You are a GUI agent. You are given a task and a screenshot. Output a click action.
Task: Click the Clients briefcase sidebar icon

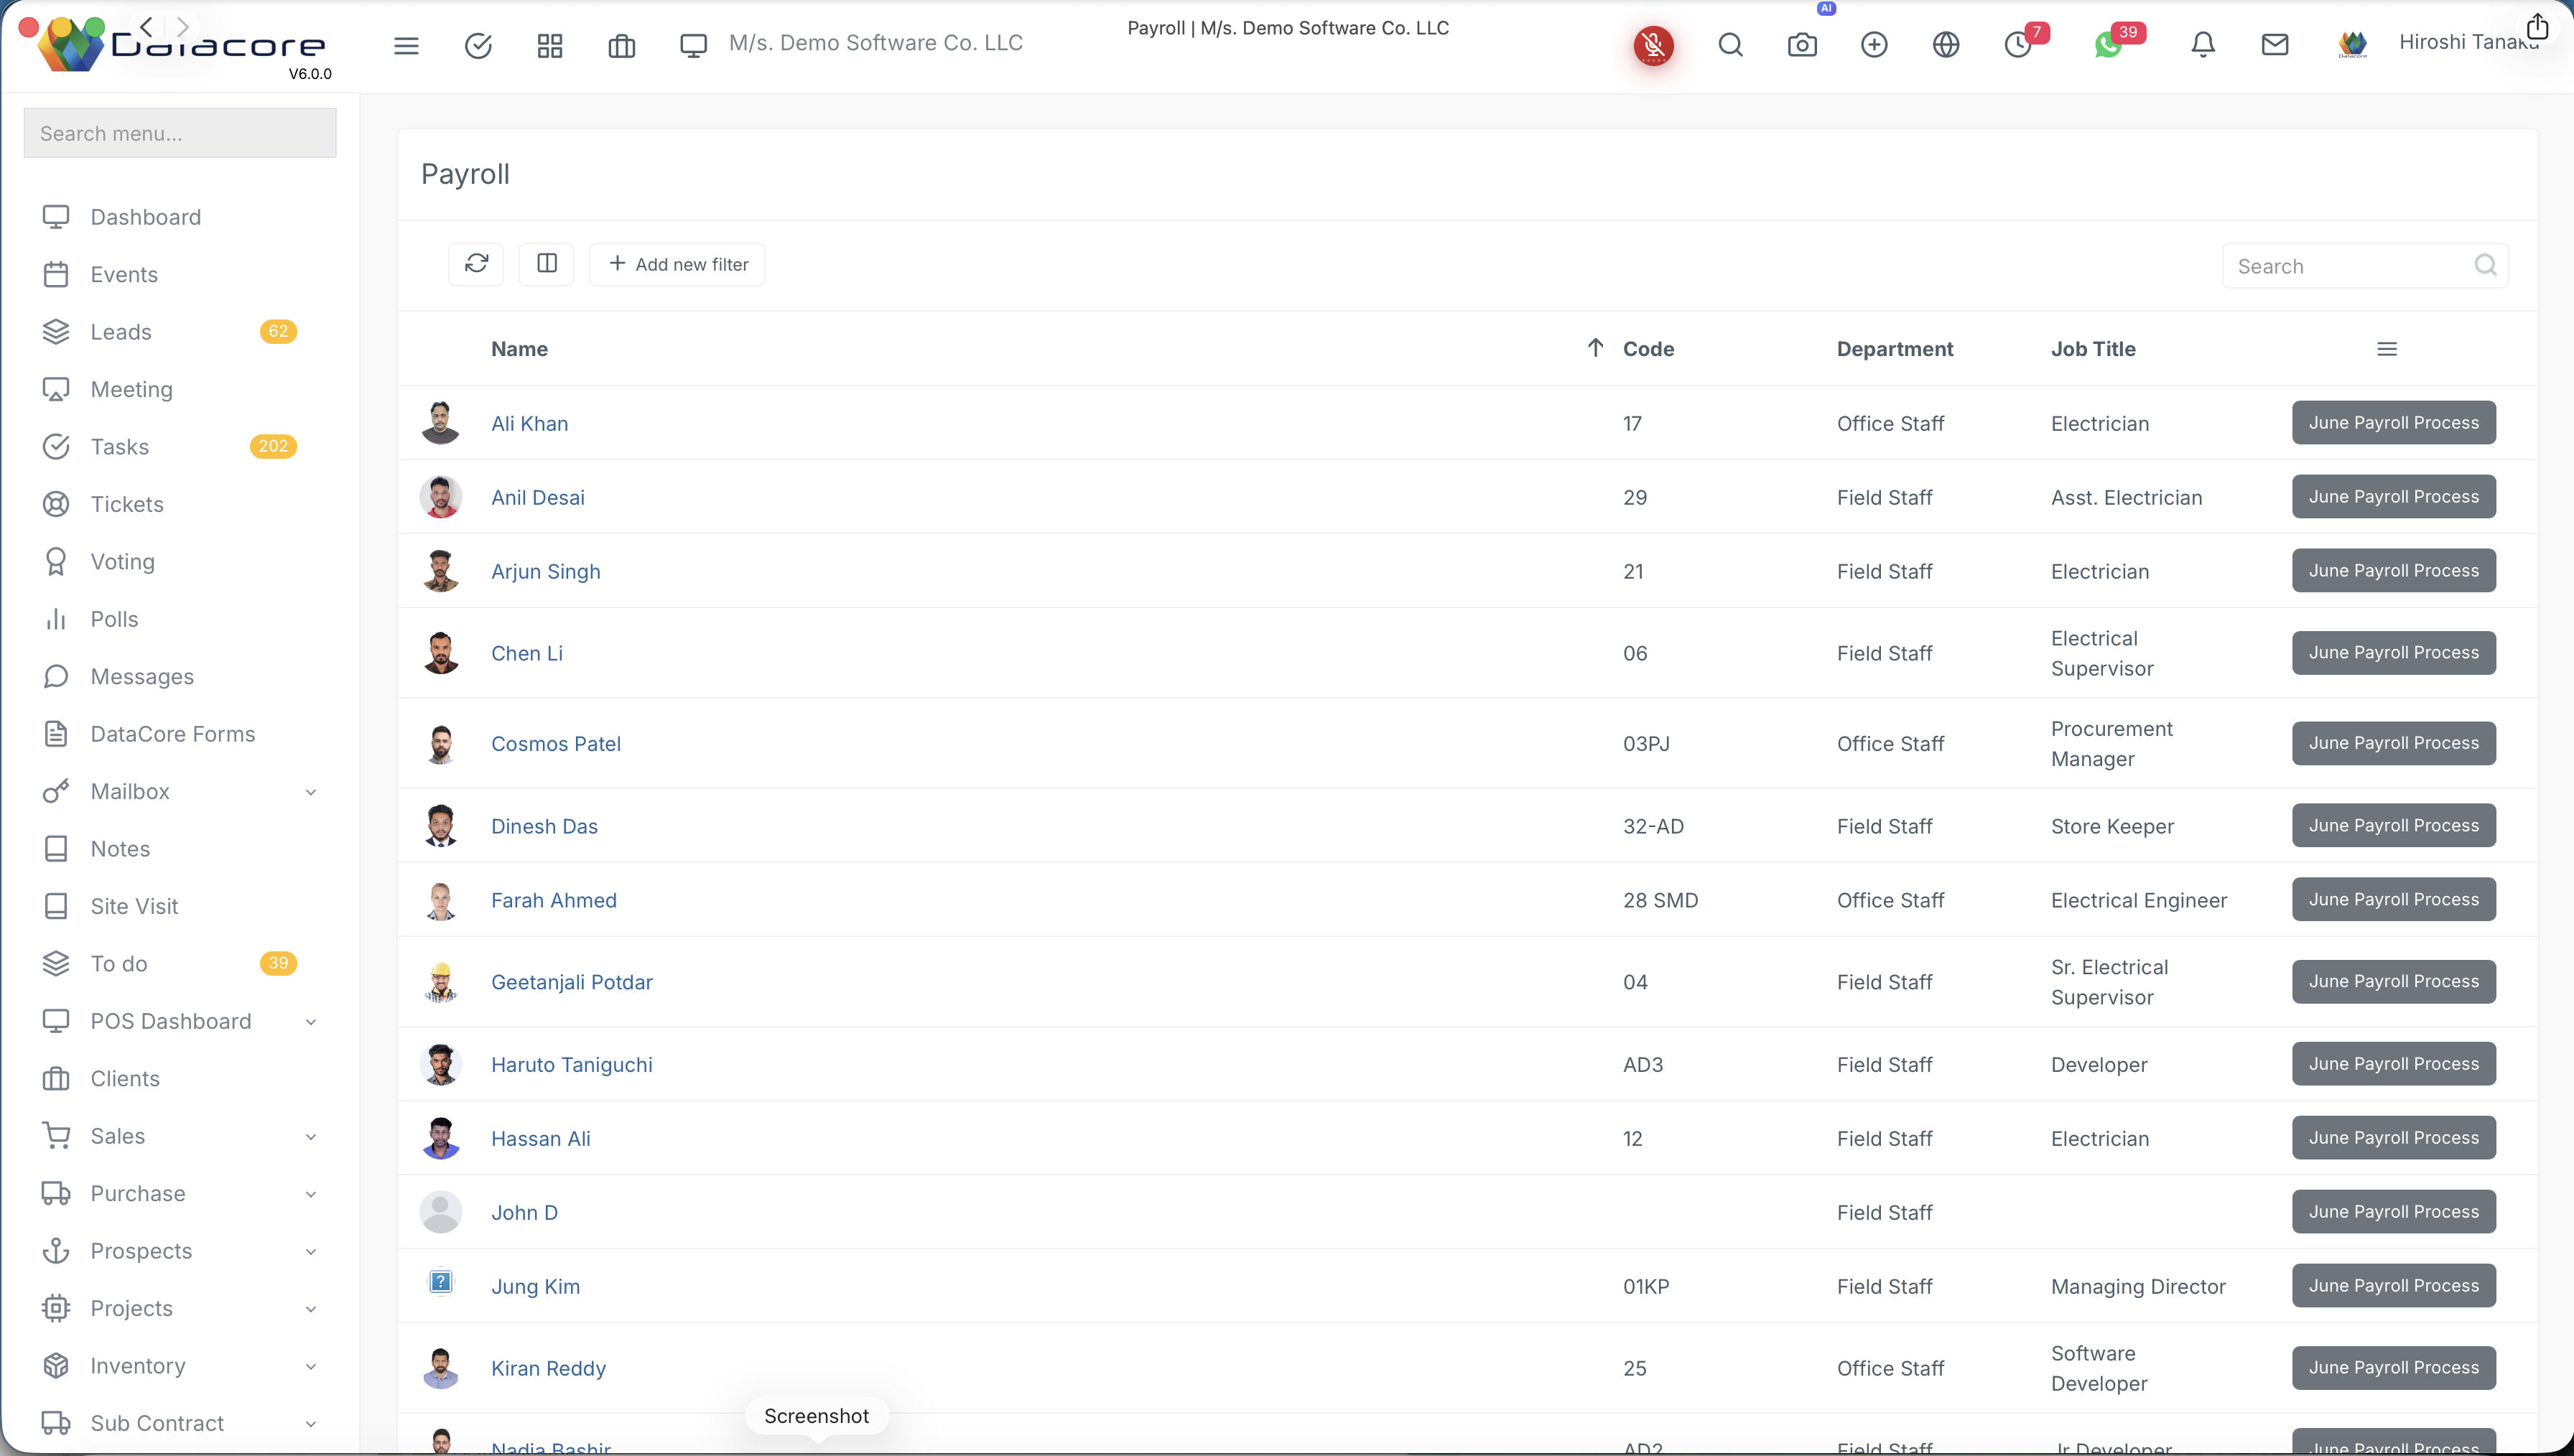[x=56, y=1079]
